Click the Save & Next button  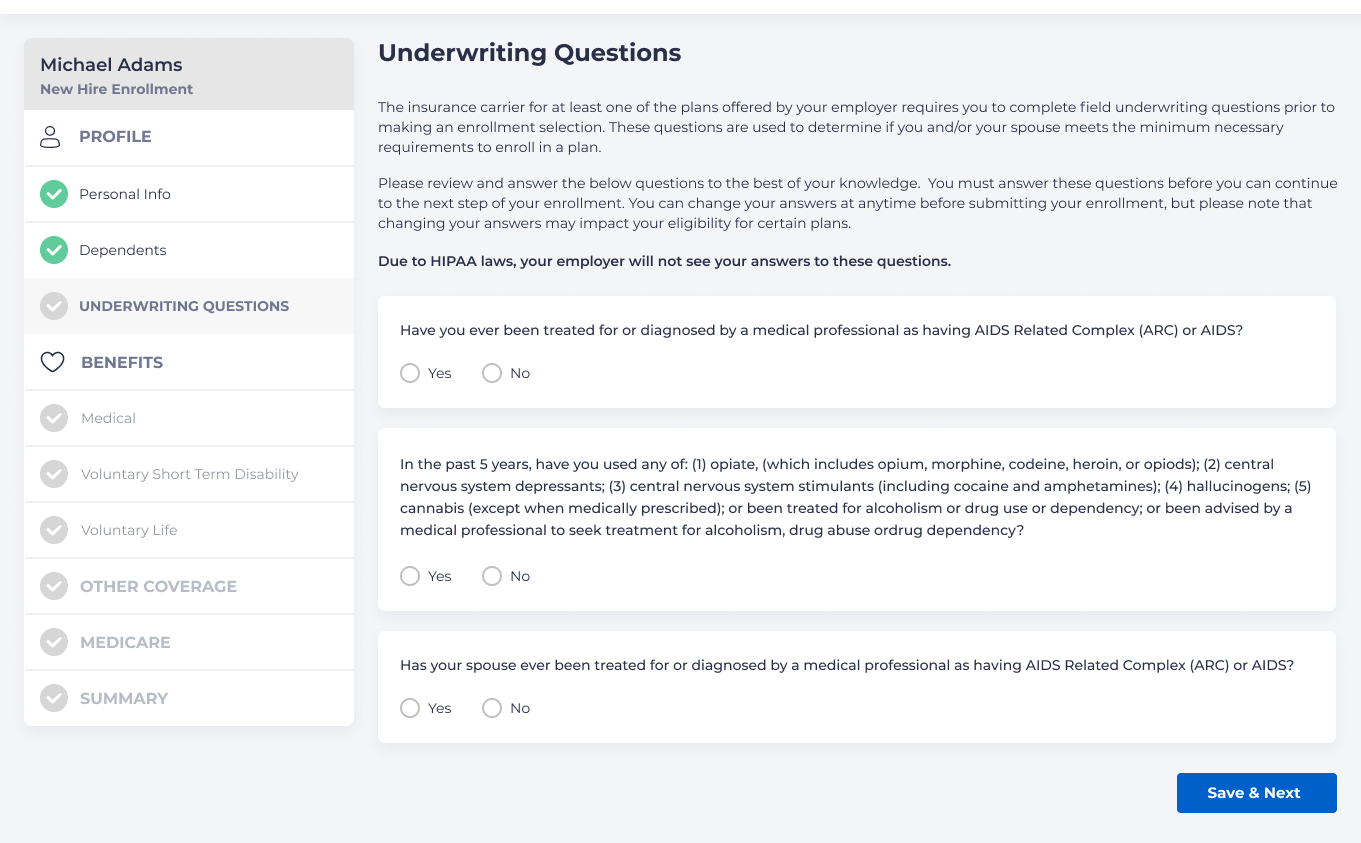point(1256,793)
